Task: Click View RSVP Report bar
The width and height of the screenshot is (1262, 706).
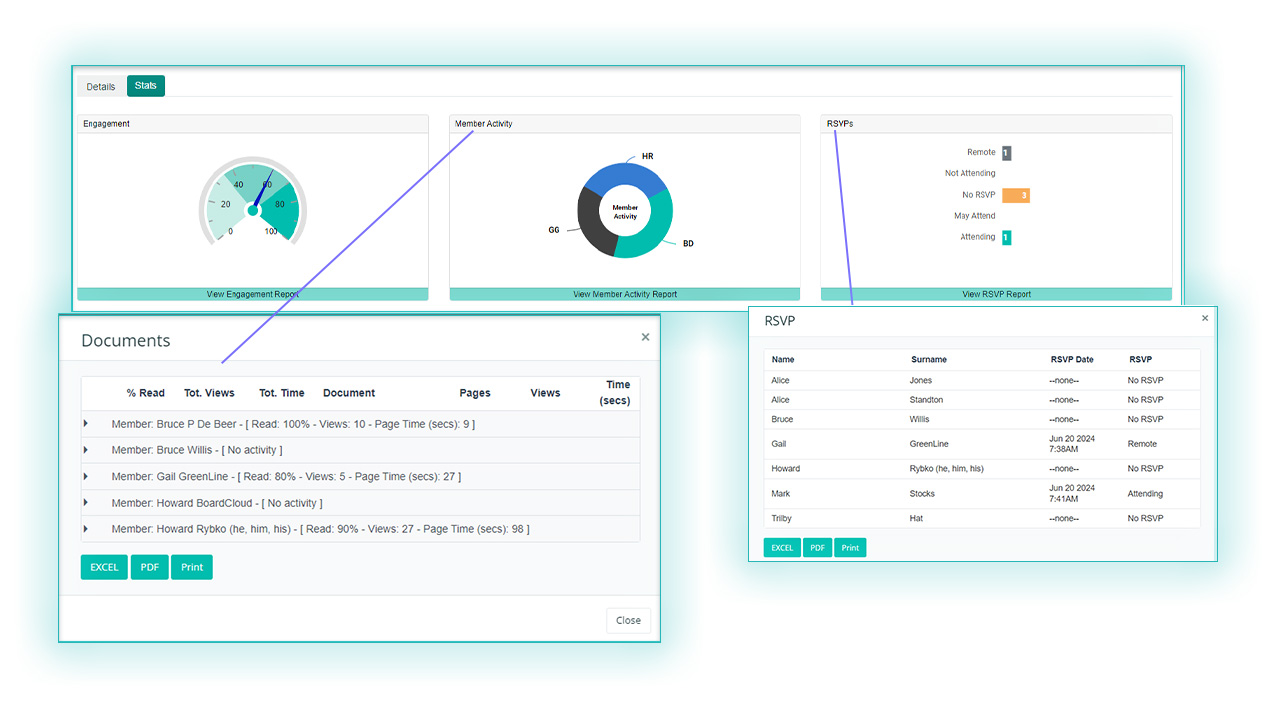Action: [x=996, y=294]
